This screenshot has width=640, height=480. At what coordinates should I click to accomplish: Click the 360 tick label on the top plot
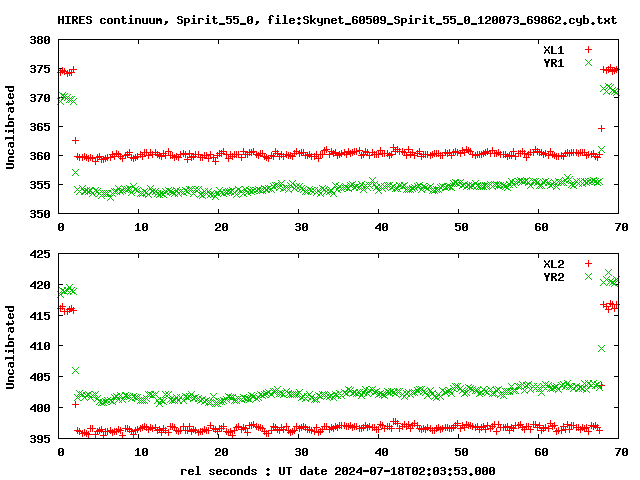(40, 156)
